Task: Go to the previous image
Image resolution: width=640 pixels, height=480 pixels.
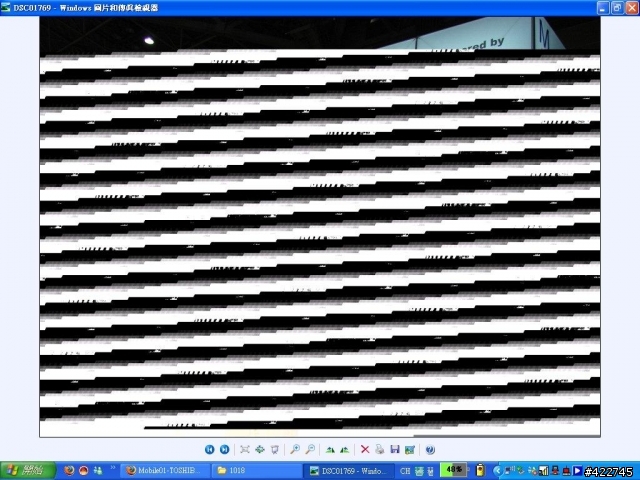Action: [x=209, y=449]
